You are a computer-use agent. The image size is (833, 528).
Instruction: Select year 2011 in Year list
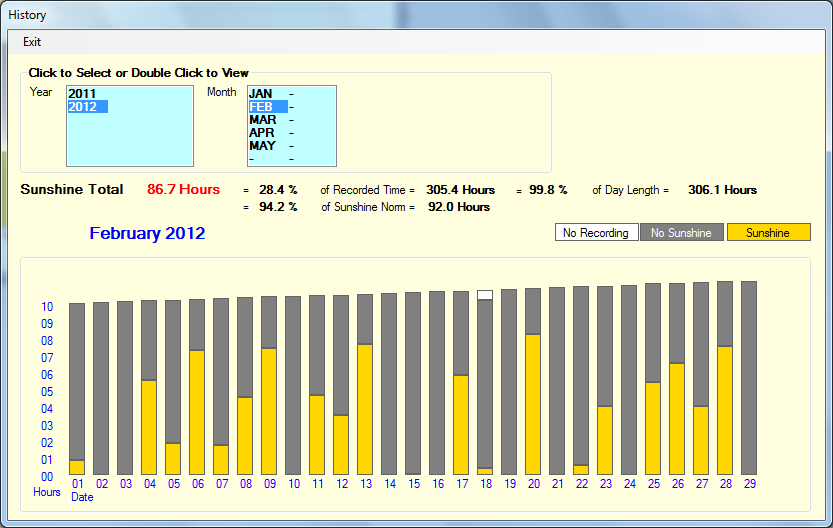(x=82, y=94)
